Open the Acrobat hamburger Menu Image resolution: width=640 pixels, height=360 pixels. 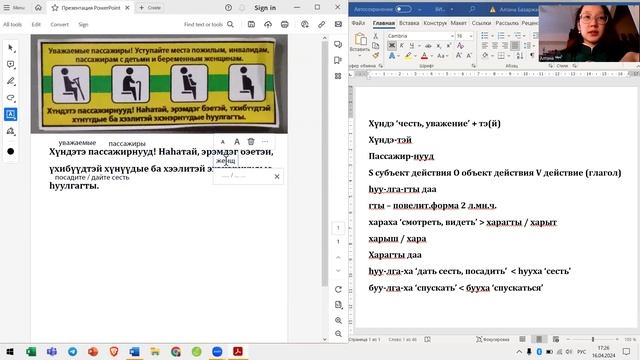click(14, 7)
